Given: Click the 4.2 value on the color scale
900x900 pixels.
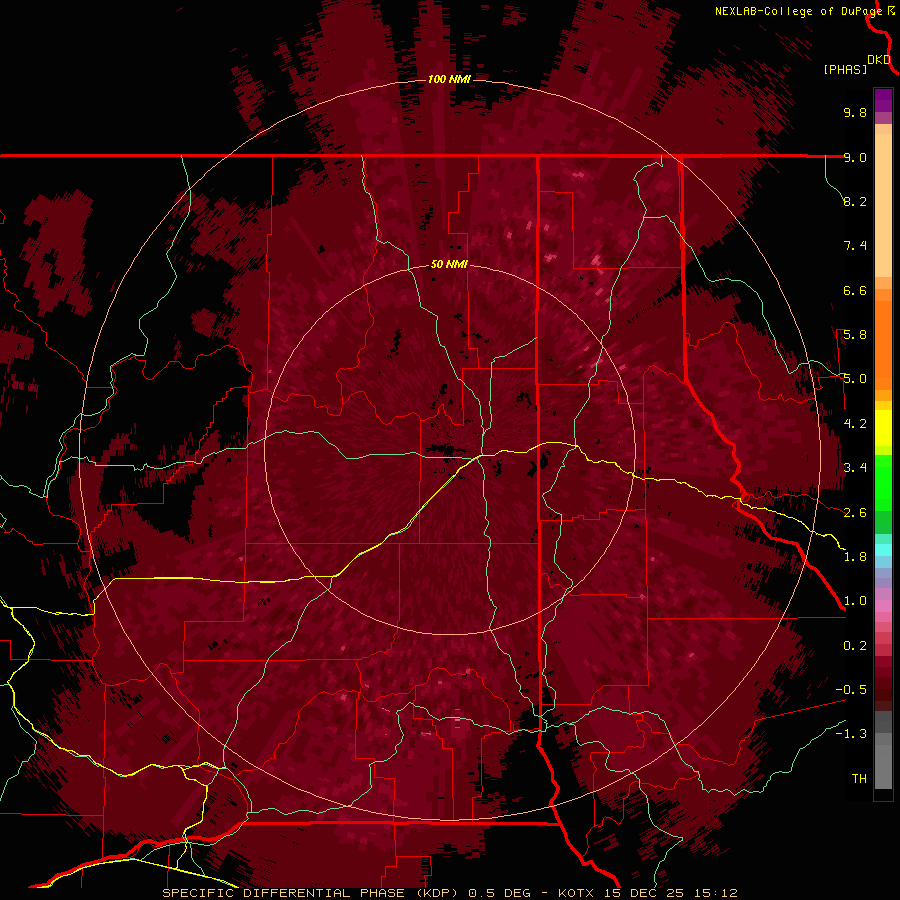Looking at the screenshot, I should click(855, 424).
